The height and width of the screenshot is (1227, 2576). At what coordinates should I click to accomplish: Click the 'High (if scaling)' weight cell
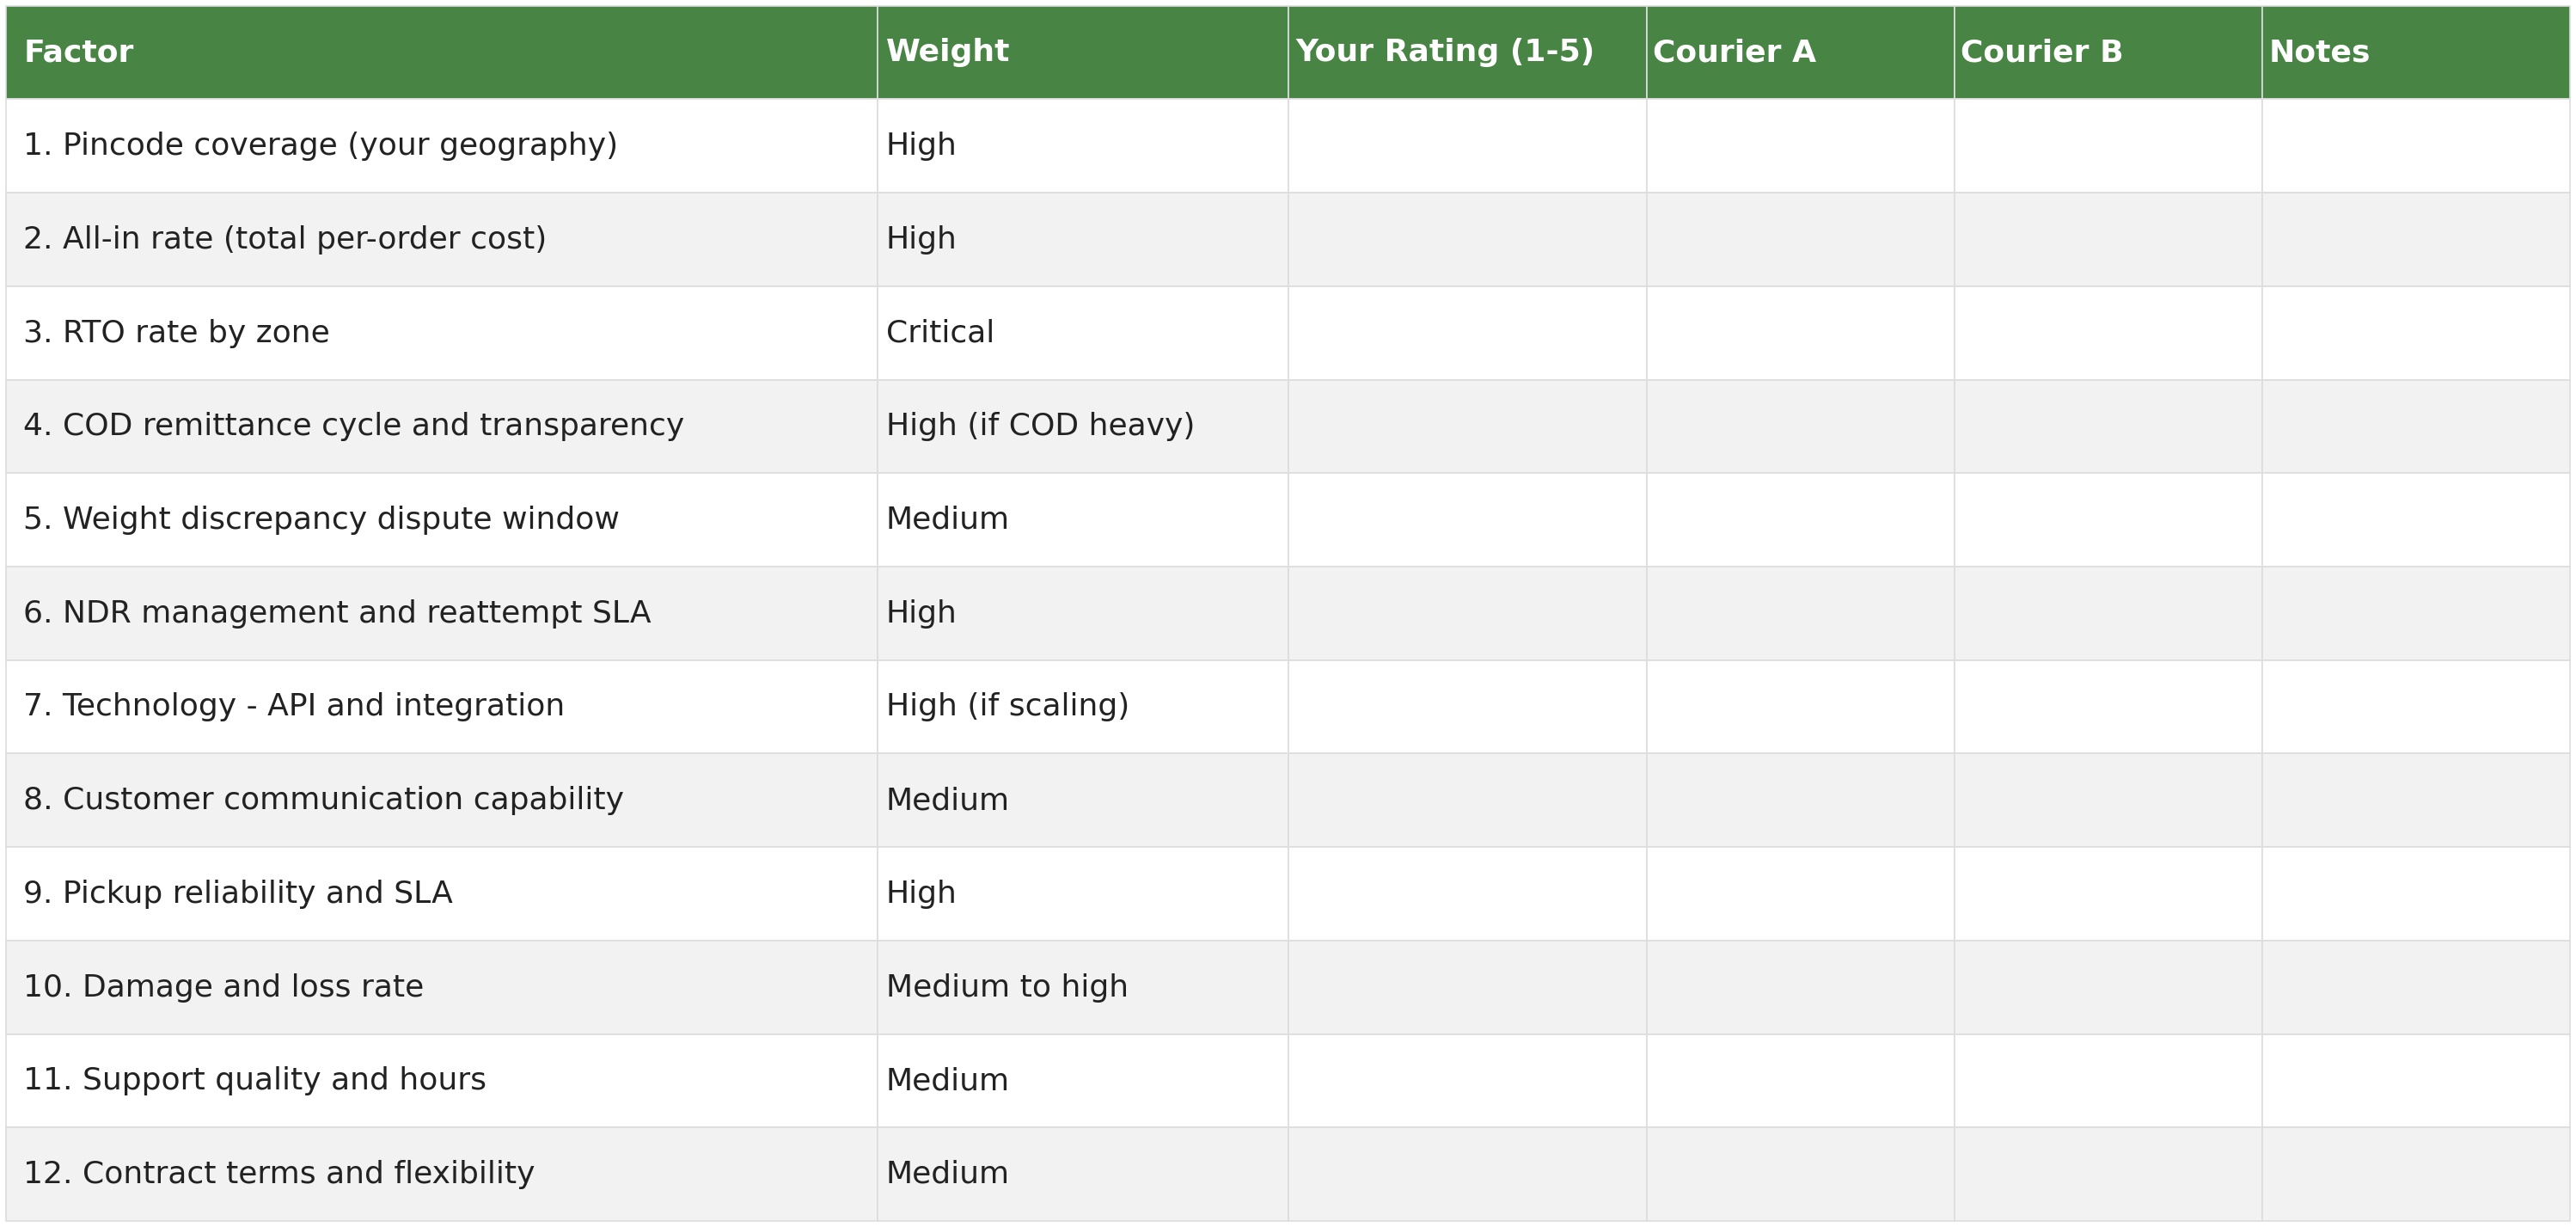tap(1082, 707)
